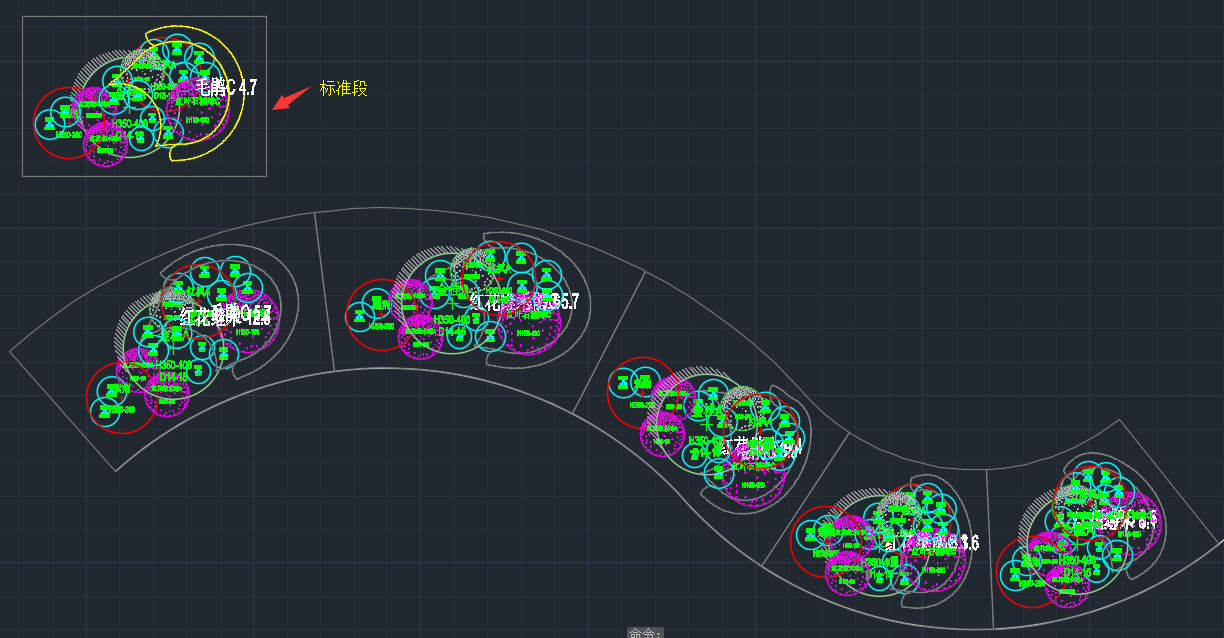The height and width of the screenshot is (638, 1224).
Task: Select the white label ending in 5.7
Action: click(x=524, y=301)
